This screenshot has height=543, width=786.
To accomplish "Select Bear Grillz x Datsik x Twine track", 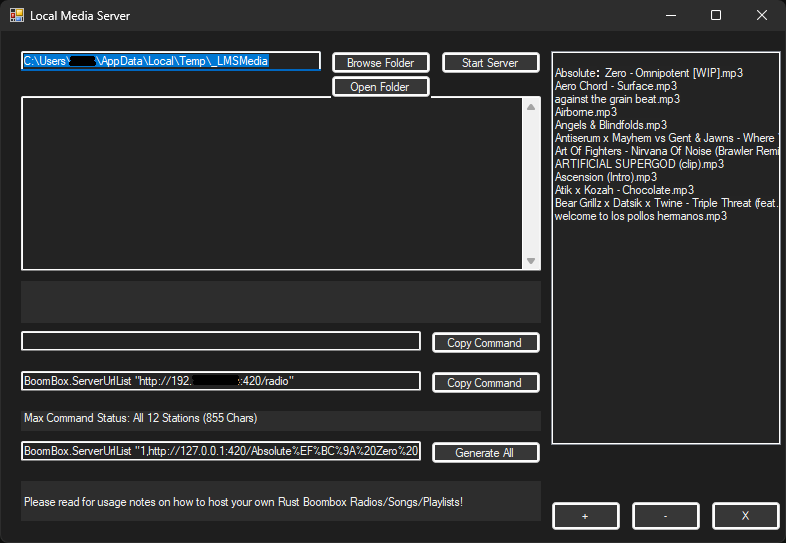I will [x=666, y=204].
